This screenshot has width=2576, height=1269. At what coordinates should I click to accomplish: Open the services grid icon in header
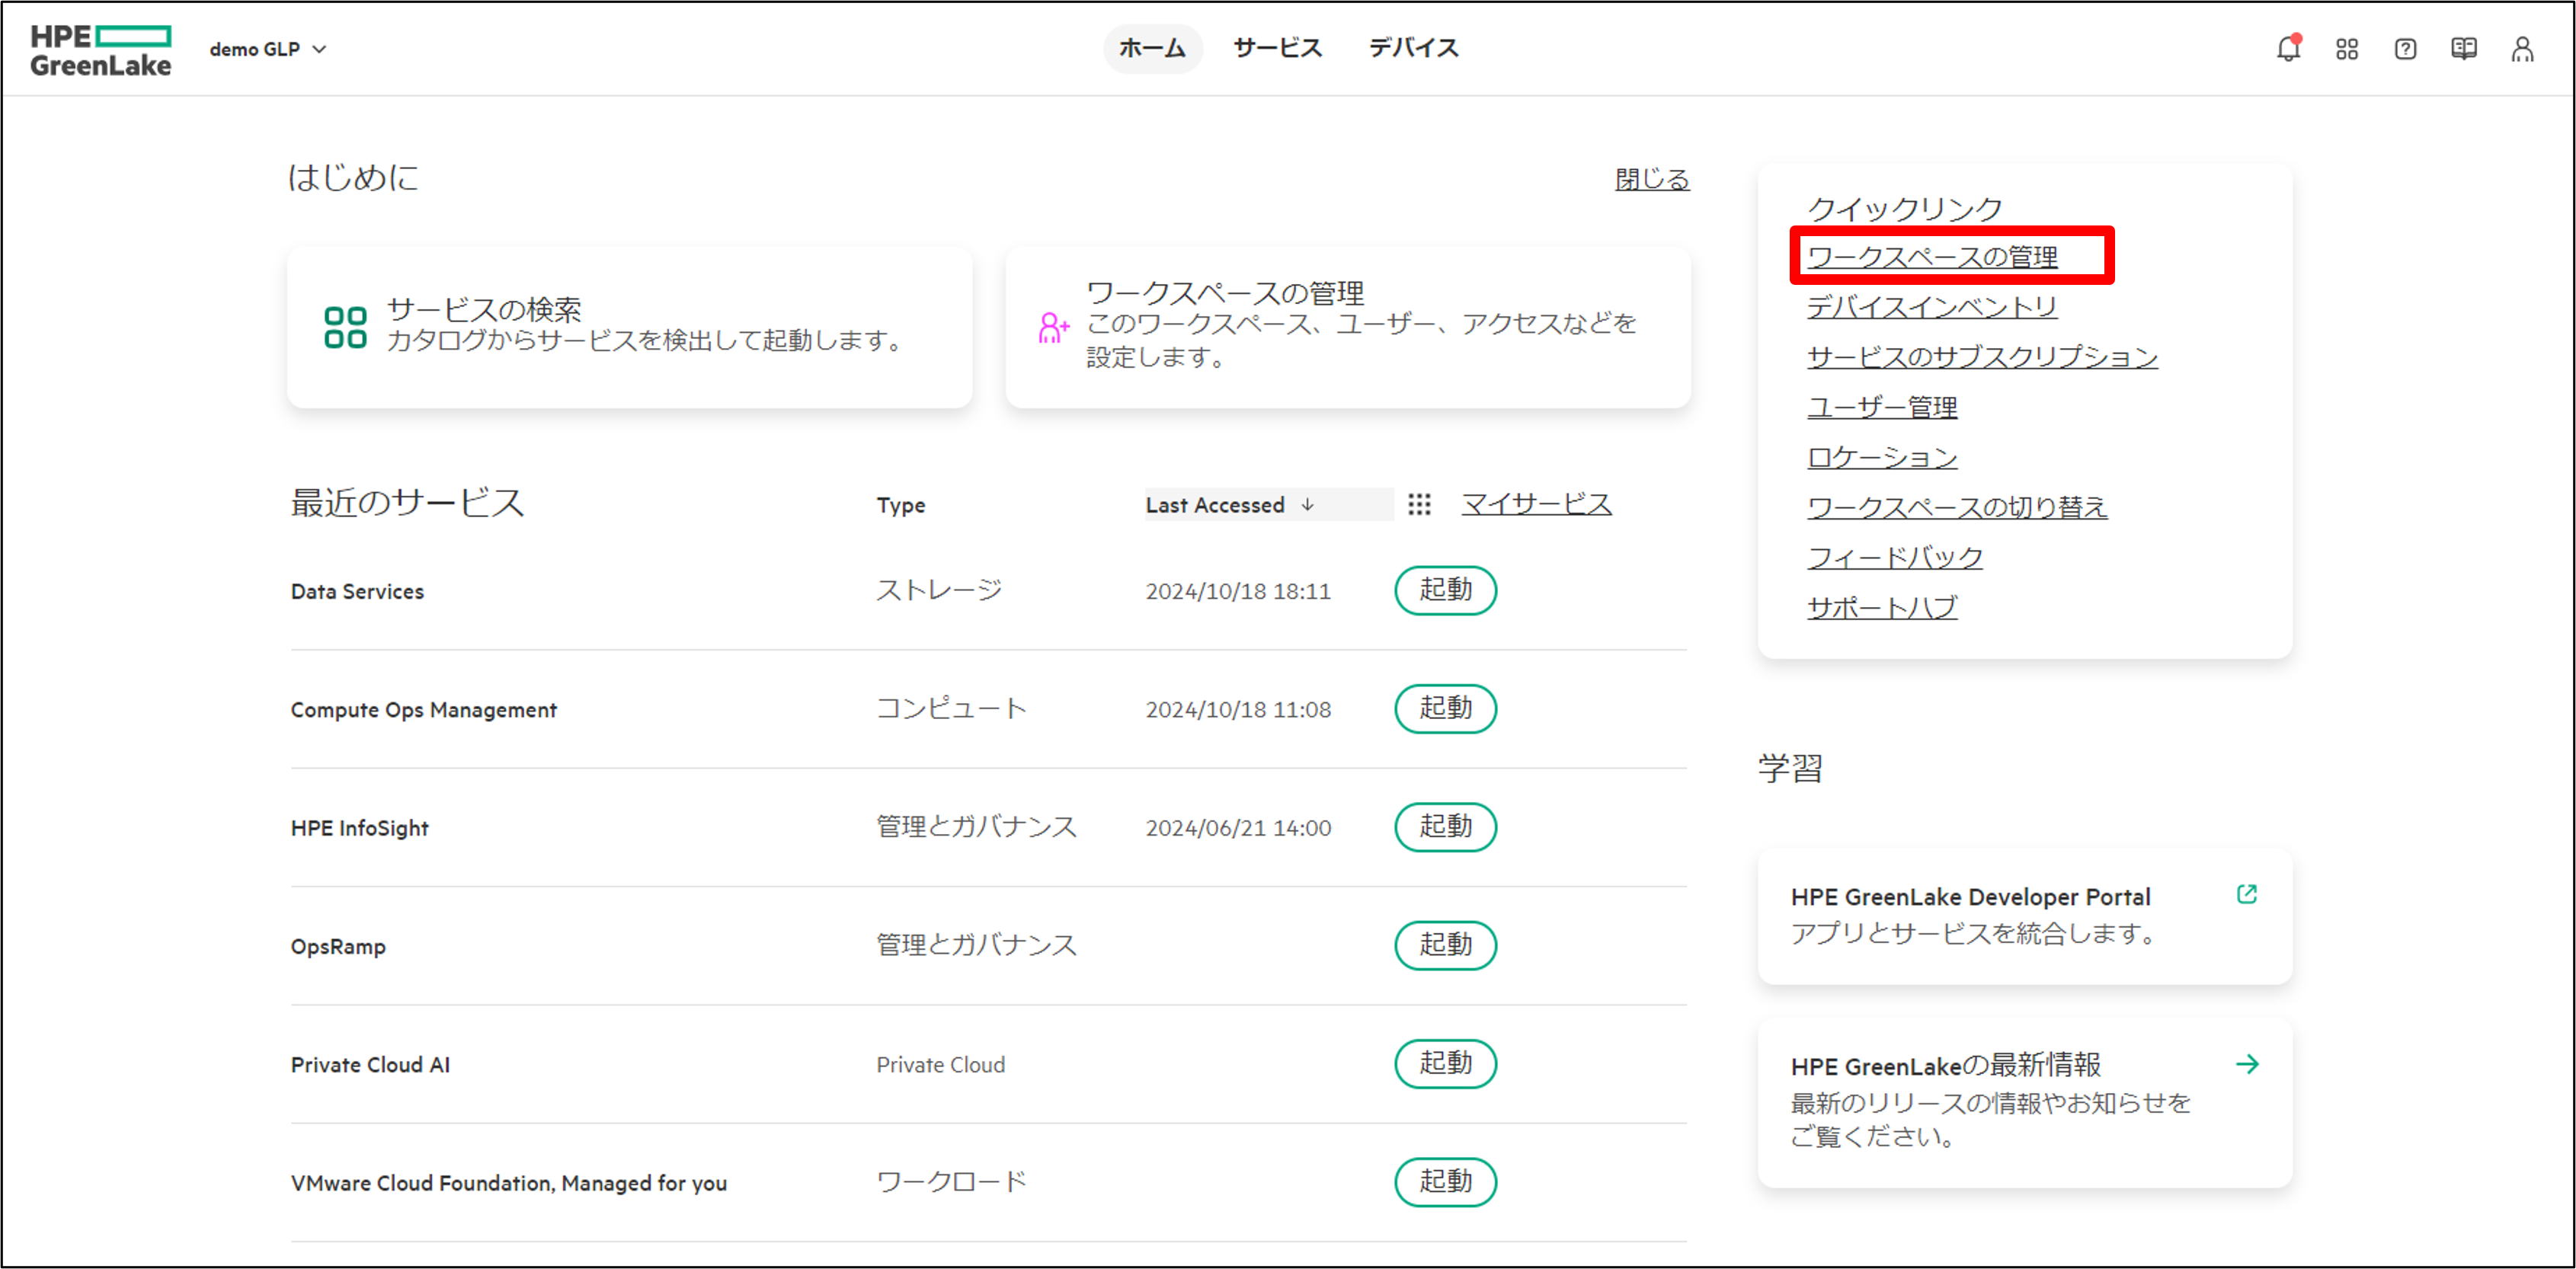(2347, 49)
